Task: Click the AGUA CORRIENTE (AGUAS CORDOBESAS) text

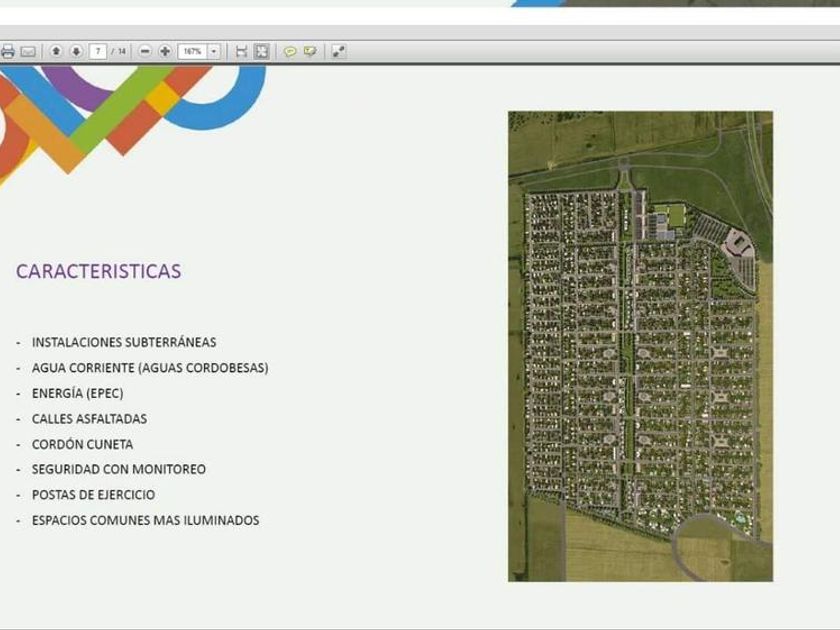Action: point(150,368)
